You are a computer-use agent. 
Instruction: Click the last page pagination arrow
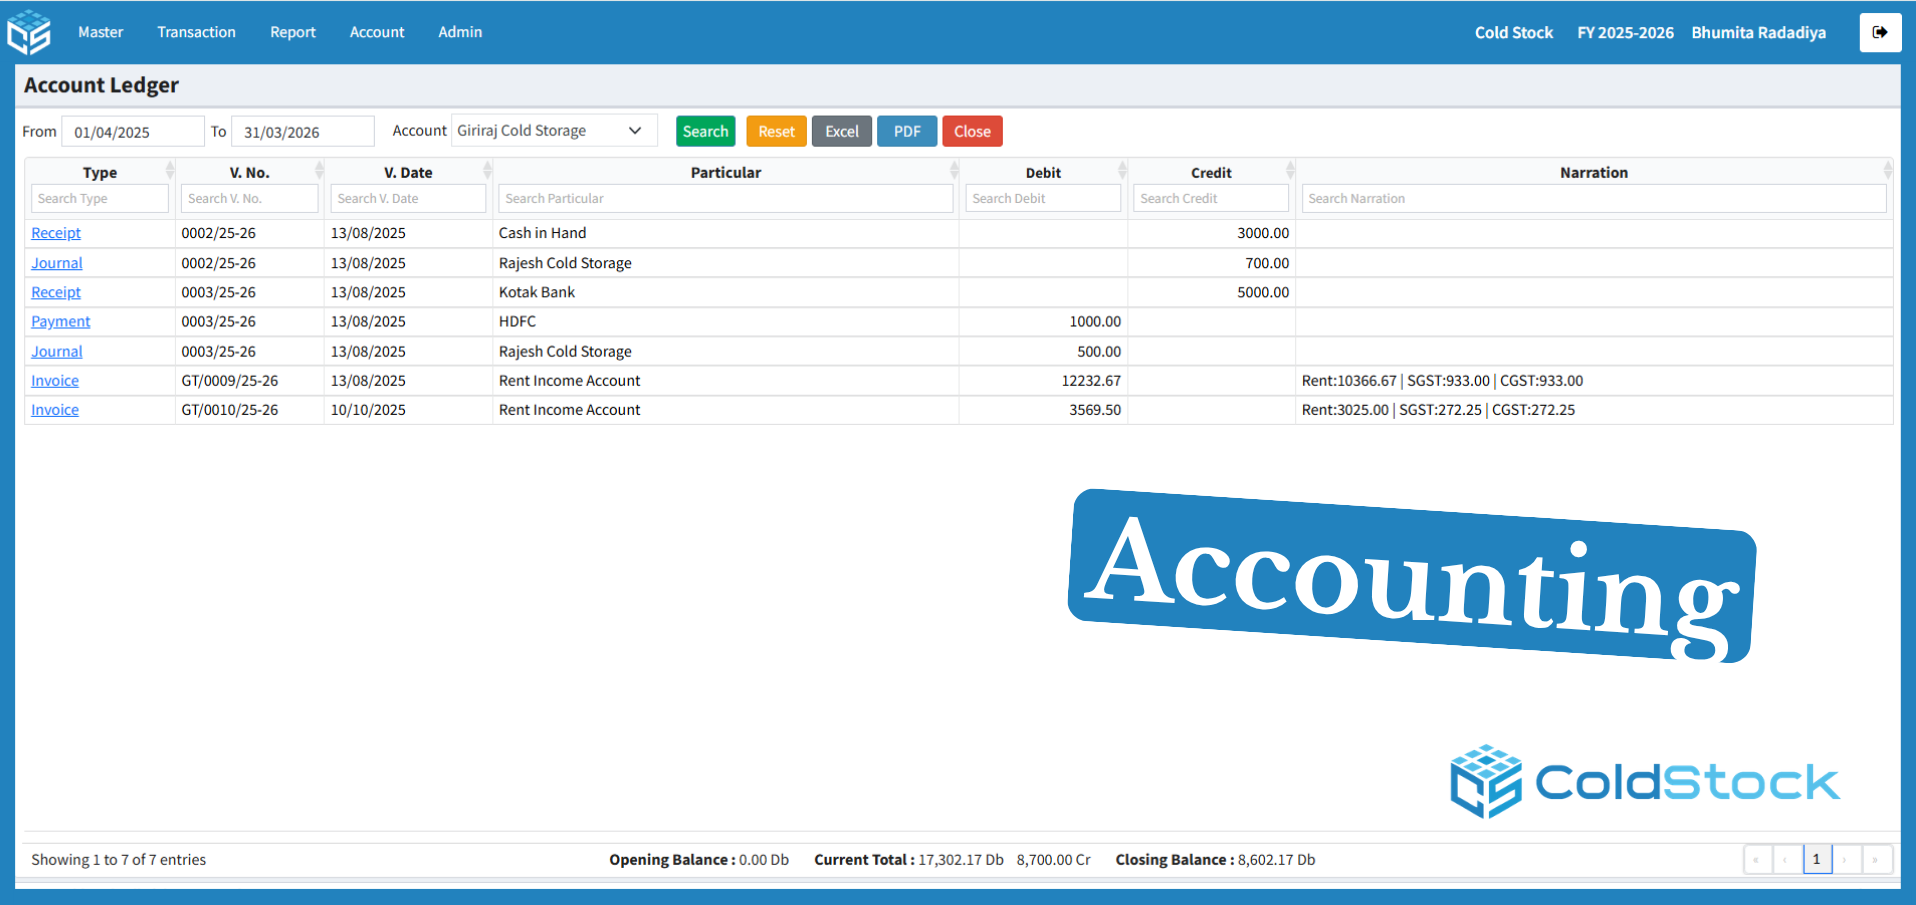coord(1875,859)
